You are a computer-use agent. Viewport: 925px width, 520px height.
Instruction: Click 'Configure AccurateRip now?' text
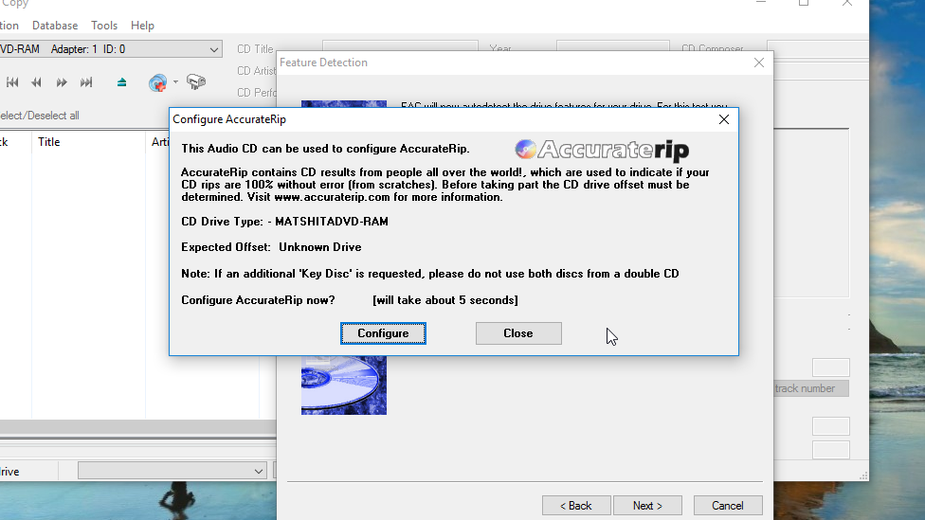pyautogui.click(x=258, y=300)
